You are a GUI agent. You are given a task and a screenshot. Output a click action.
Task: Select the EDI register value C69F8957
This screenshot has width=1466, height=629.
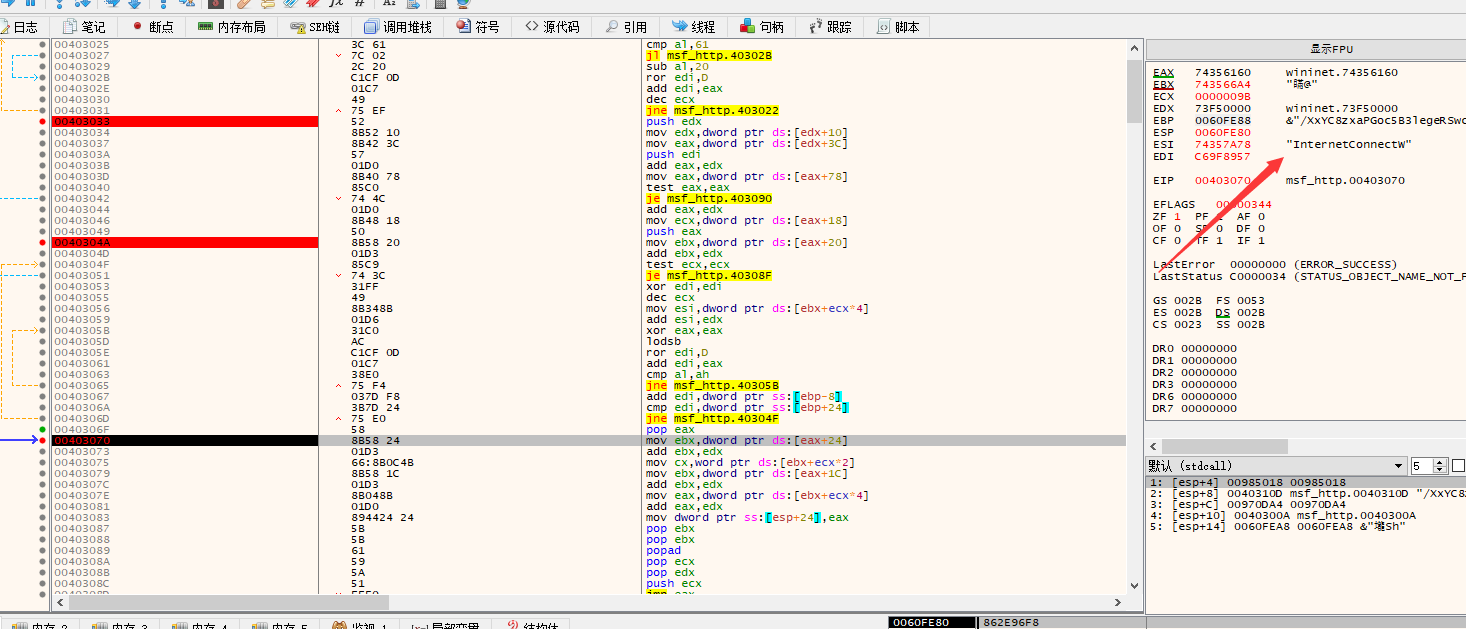(1222, 156)
